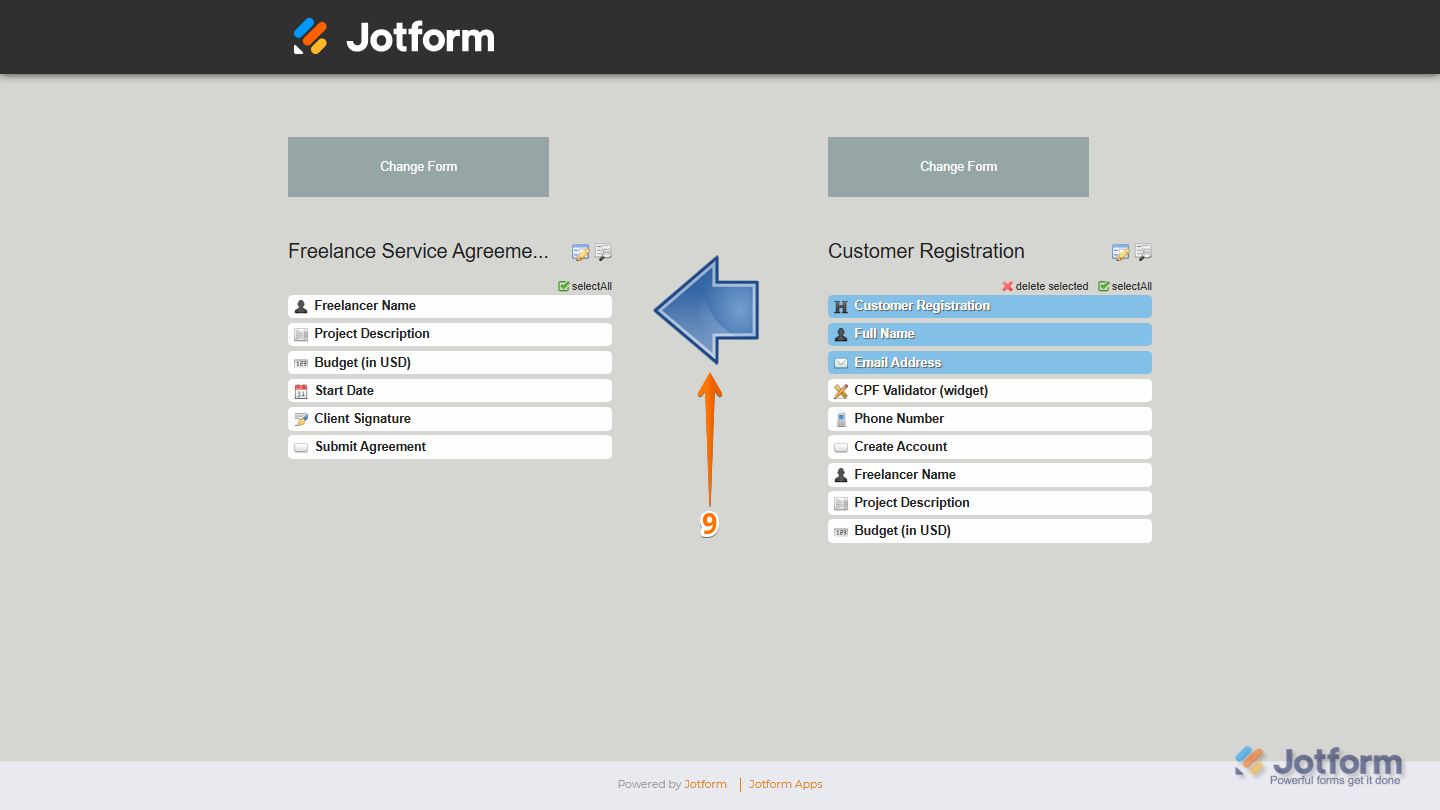Viewport: 1440px width, 810px height.
Task: Tick selectAll above the Customer Registration list
Action: tap(1125, 286)
